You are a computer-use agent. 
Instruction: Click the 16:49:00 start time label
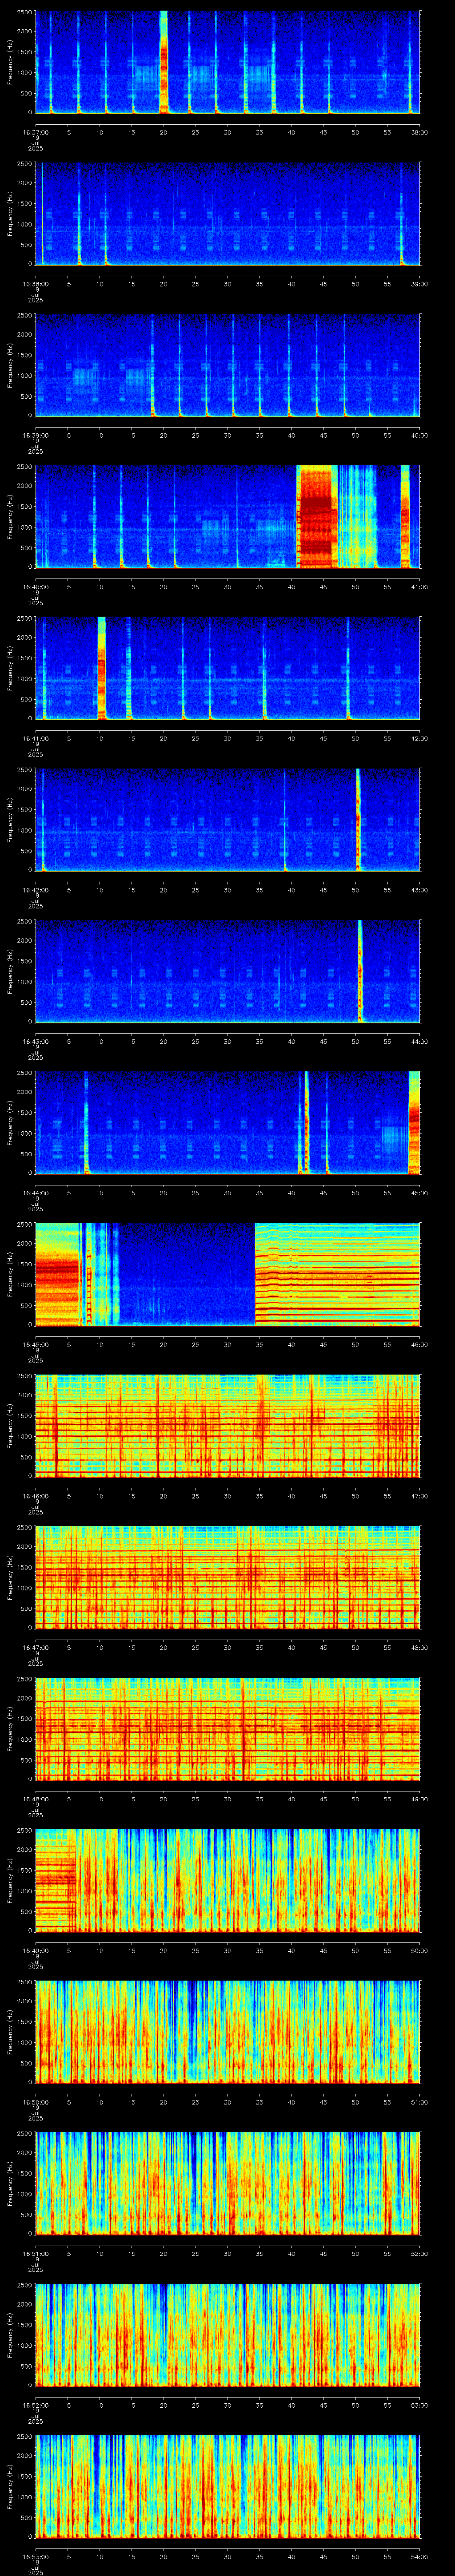(35, 1950)
